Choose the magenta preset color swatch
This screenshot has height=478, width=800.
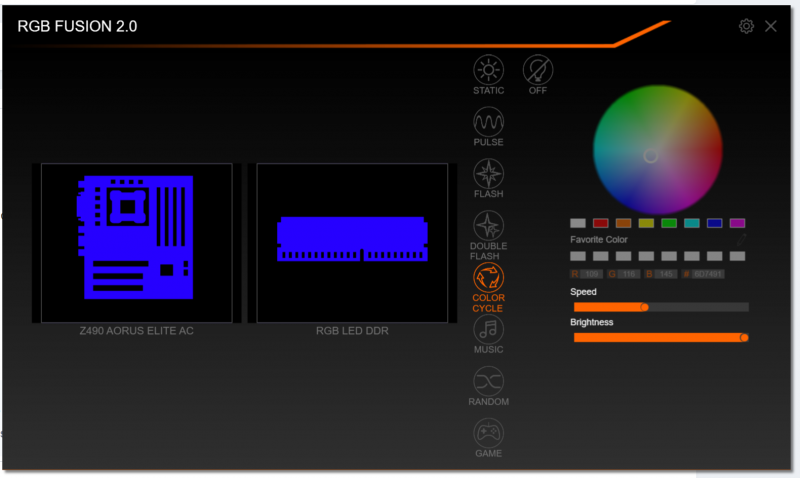pos(738,223)
